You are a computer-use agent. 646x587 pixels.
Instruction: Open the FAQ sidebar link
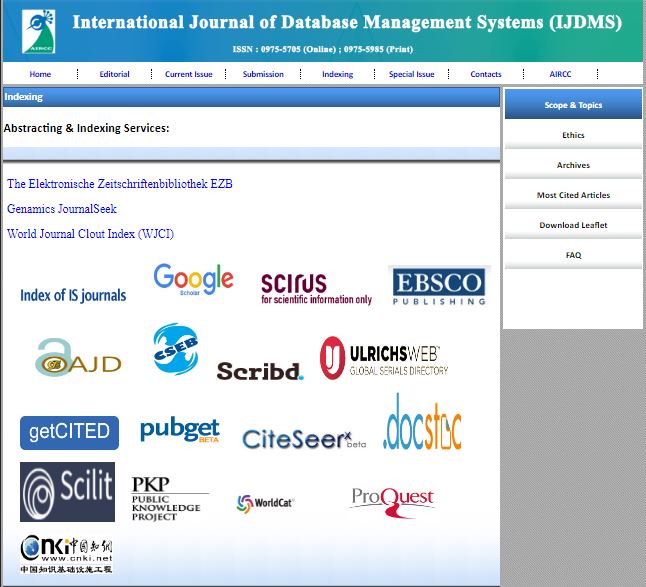573,255
